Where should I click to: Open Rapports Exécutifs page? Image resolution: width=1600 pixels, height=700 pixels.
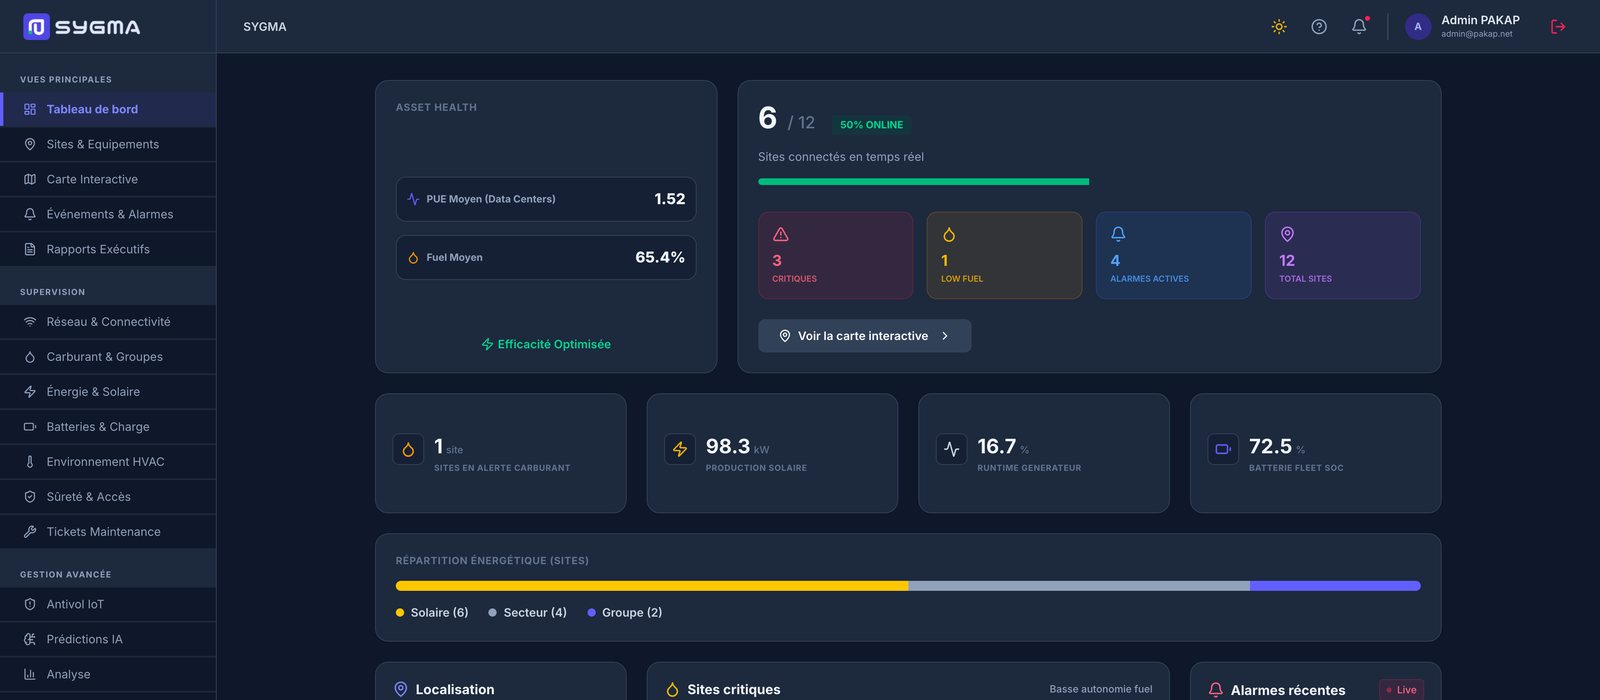pyautogui.click(x=108, y=250)
